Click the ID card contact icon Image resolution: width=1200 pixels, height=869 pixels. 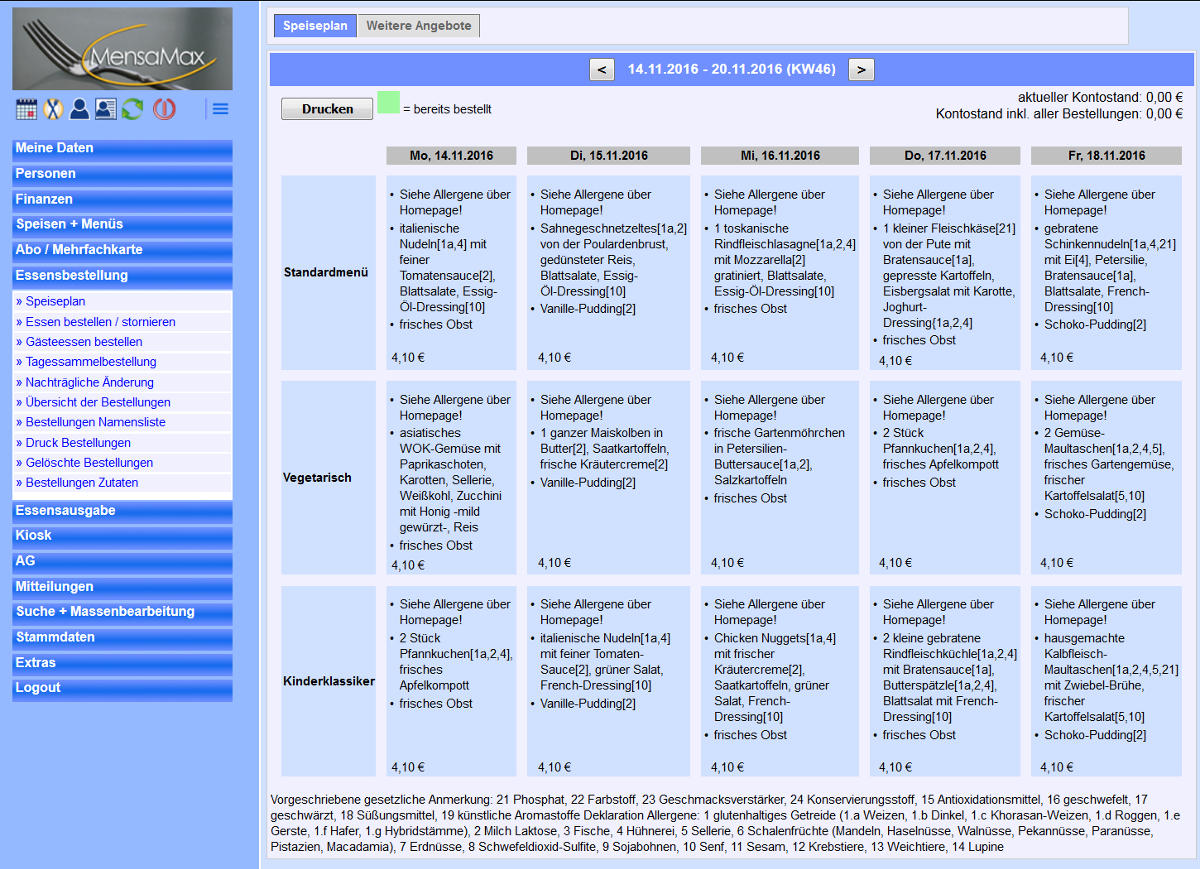(x=106, y=109)
